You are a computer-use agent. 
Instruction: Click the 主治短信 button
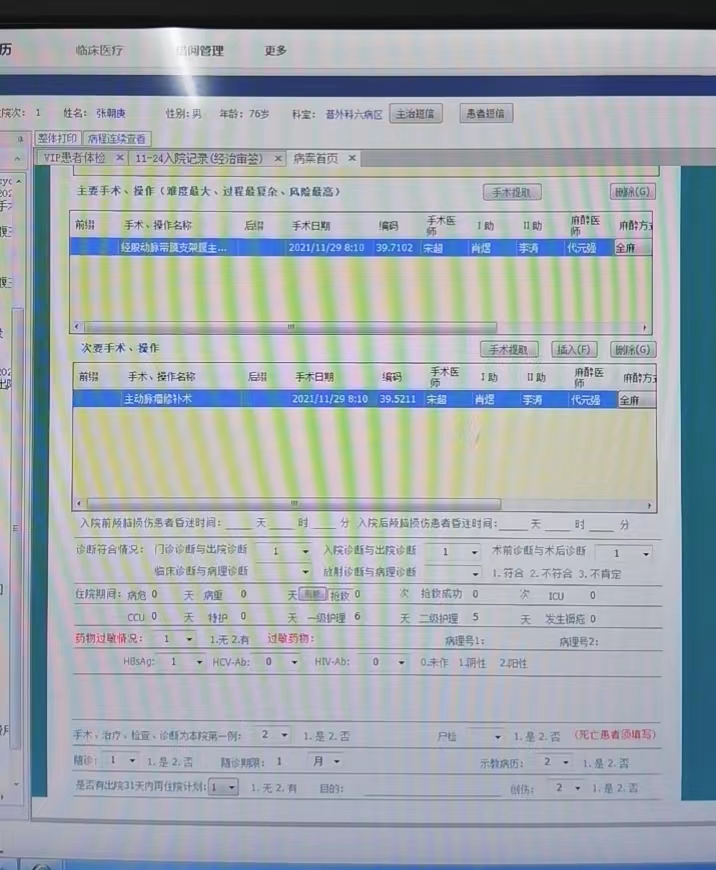pyautogui.click(x=415, y=114)
